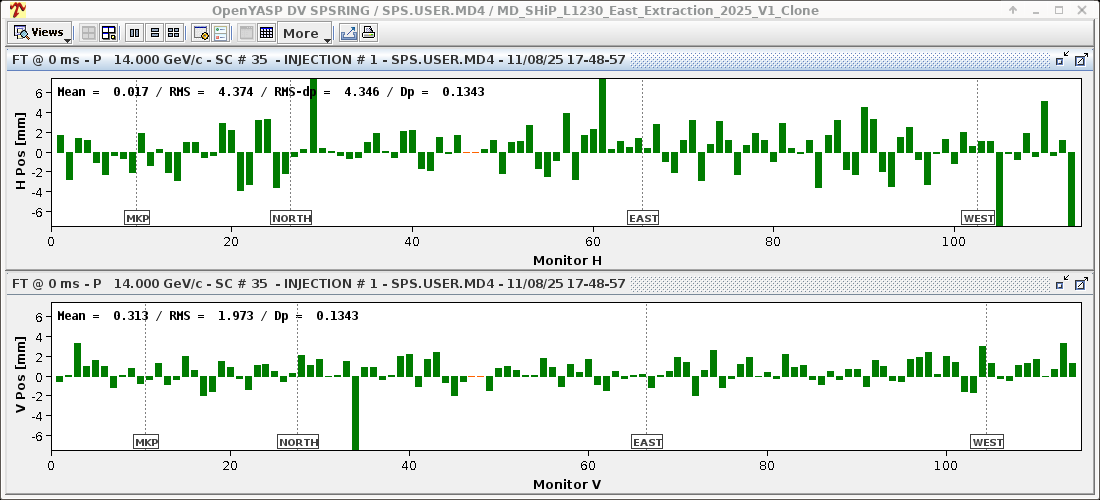Expand the More dropdown button
This screenshot has width=1100, height=500.
tap(305, 33)
